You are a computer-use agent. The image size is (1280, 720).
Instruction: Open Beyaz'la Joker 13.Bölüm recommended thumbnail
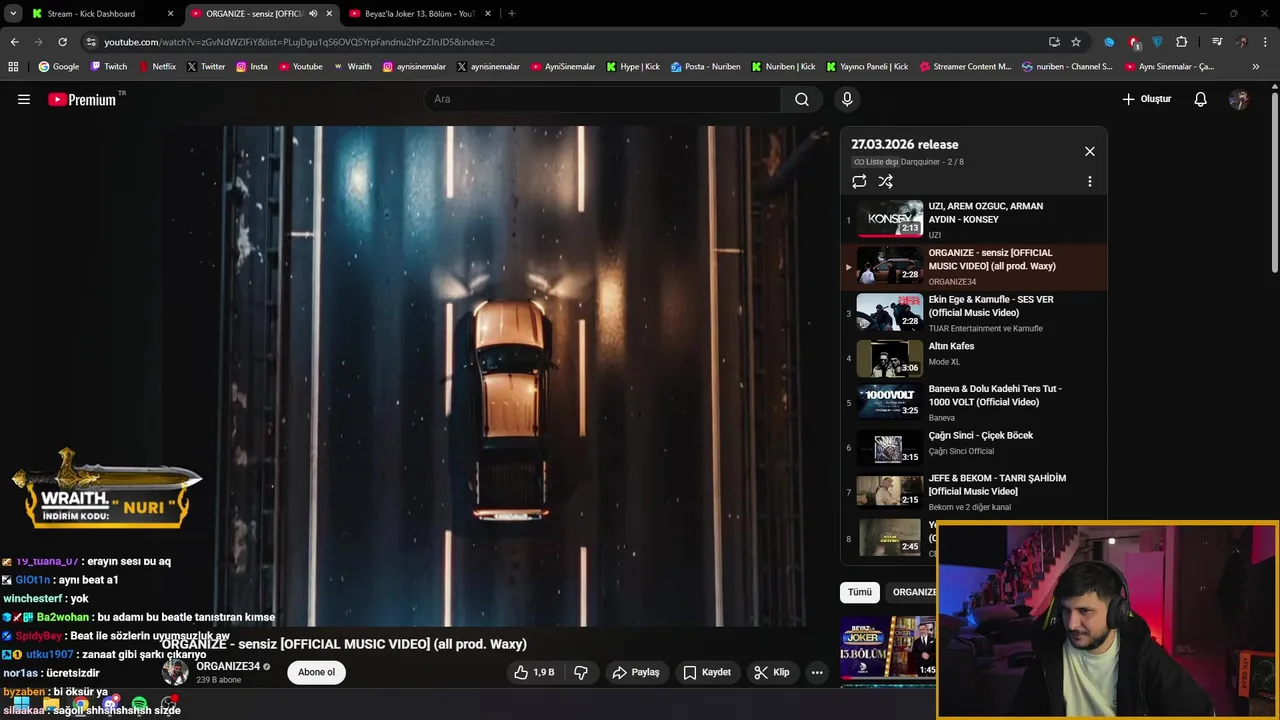(888, 647)
